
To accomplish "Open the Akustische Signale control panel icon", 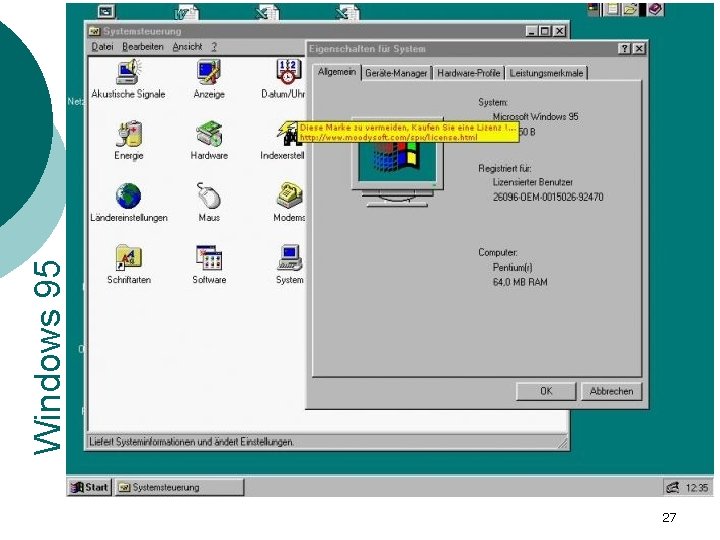I will click(x=129, y=72).
